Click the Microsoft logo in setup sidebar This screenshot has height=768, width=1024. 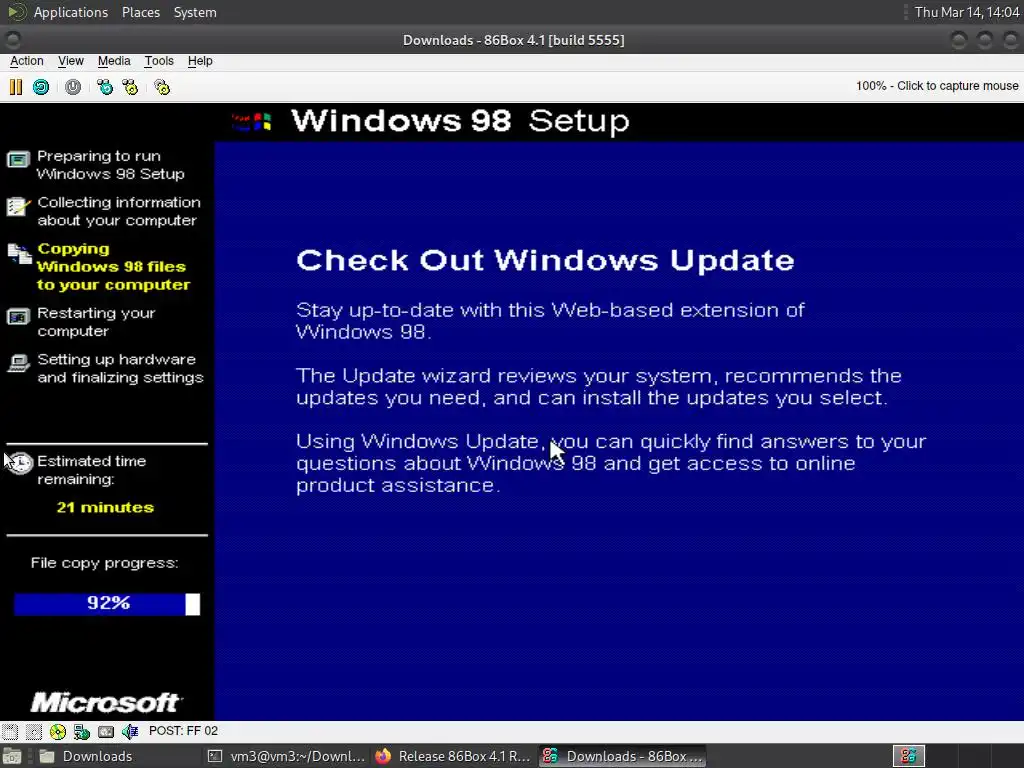(105, 703)
